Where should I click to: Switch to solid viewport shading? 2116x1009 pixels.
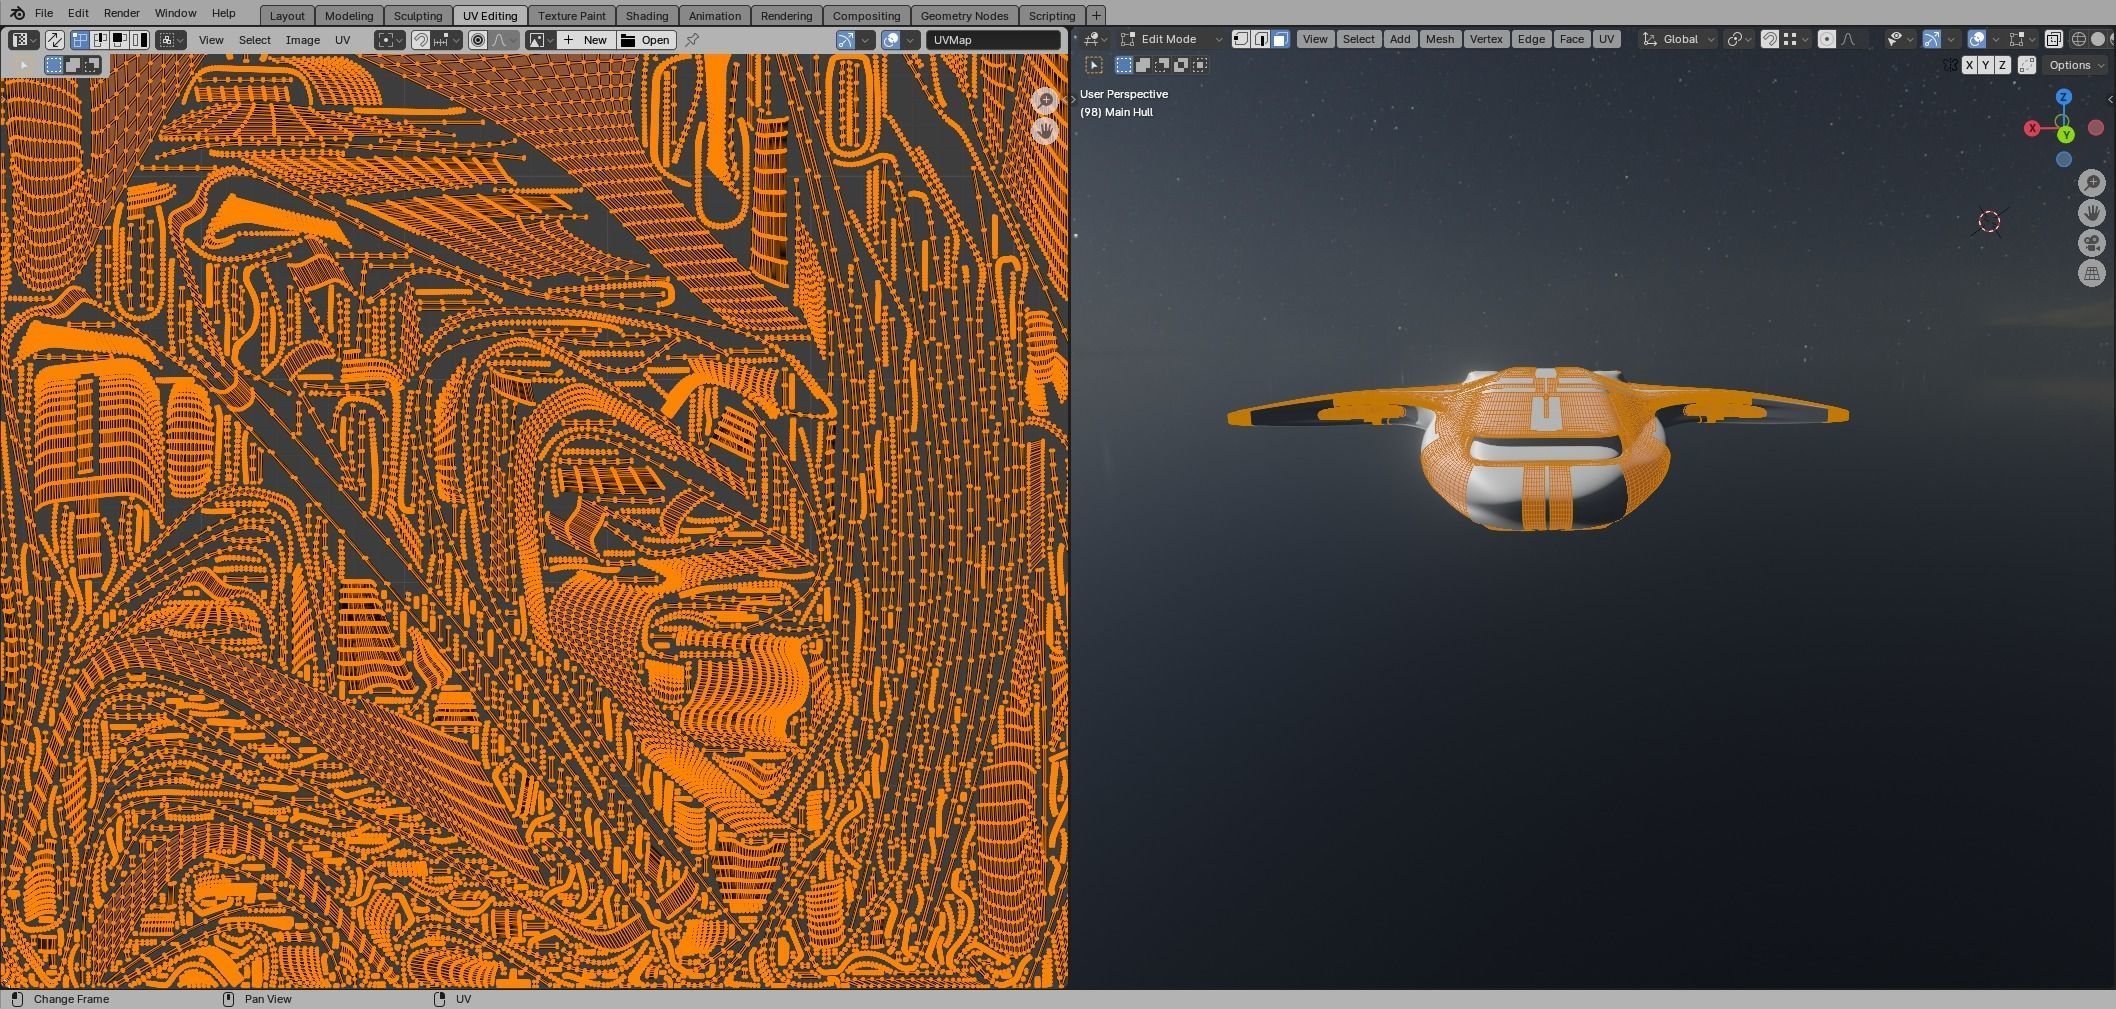pyautogui.click(x=2097, y=39)
